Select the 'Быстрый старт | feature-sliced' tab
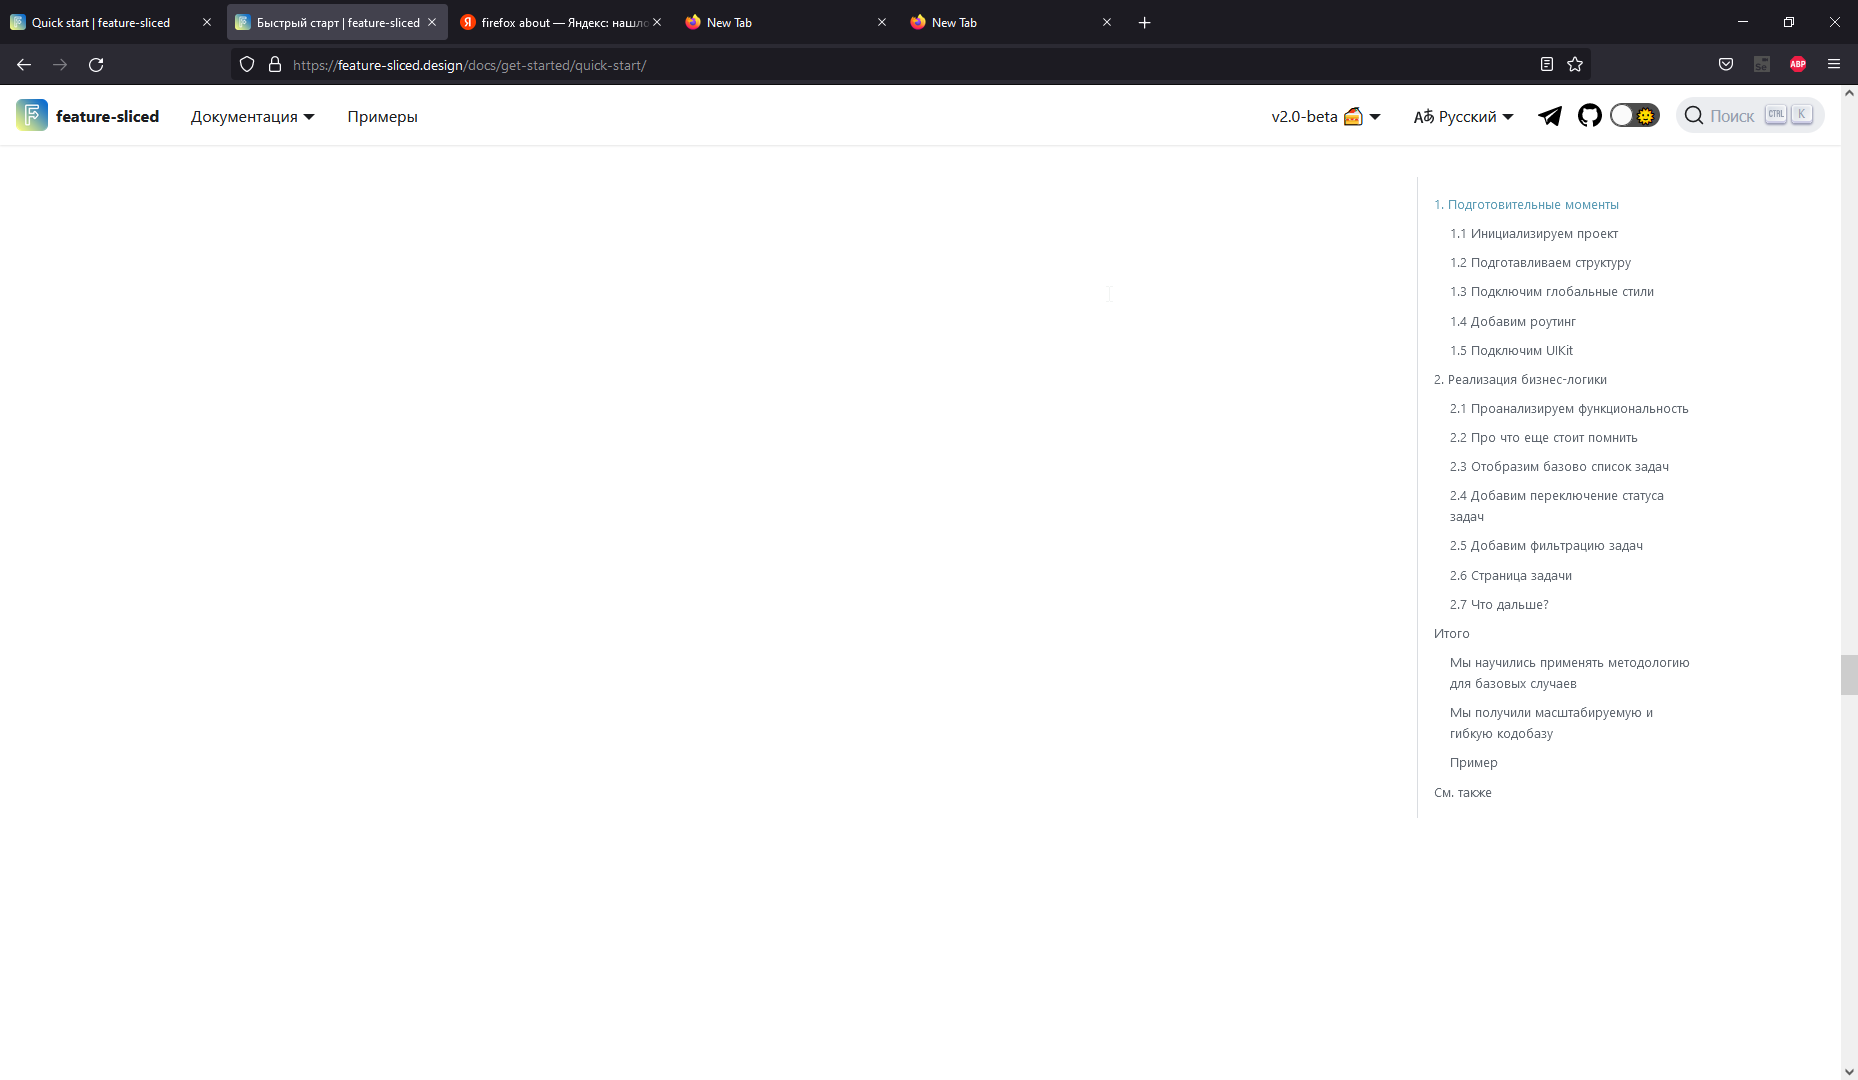Viewport: 1858px width, 1080px height. pos(337,22)
